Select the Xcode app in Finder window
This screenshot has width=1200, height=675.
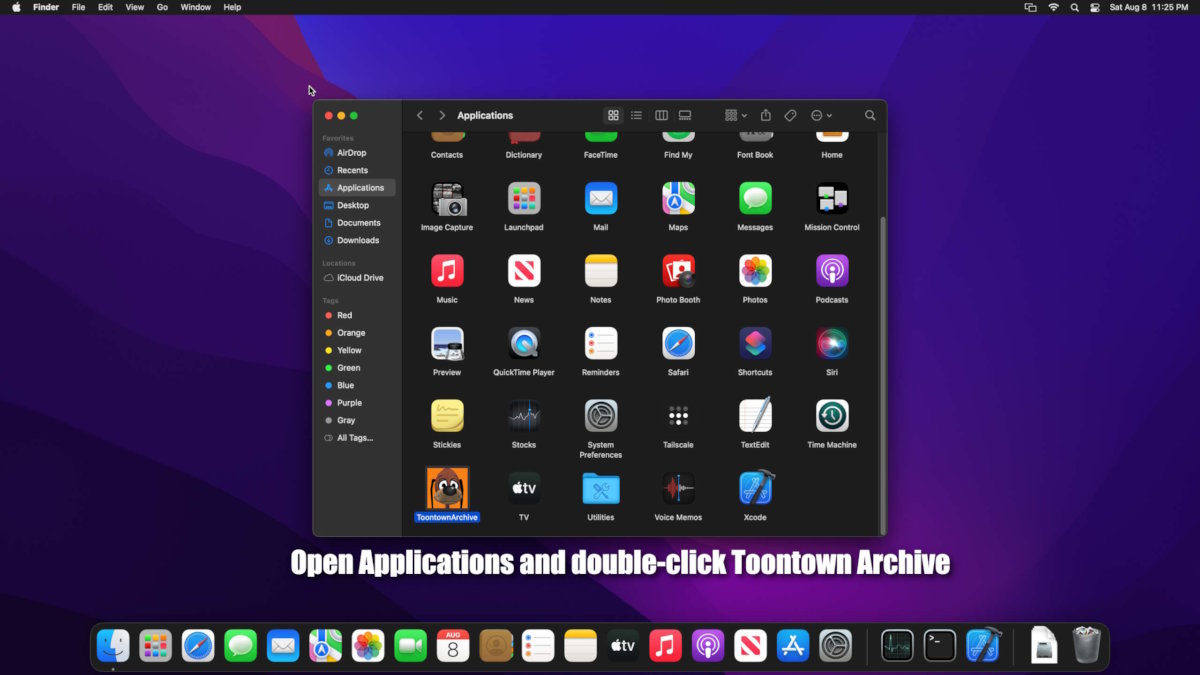point(756,487)
